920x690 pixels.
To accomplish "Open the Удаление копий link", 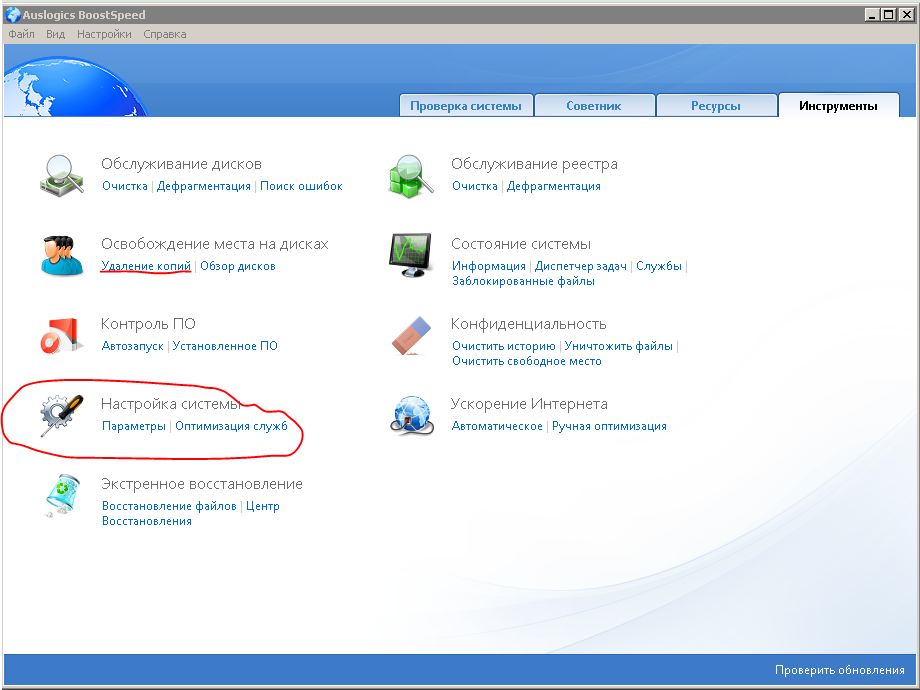I will tap(146, 266).
